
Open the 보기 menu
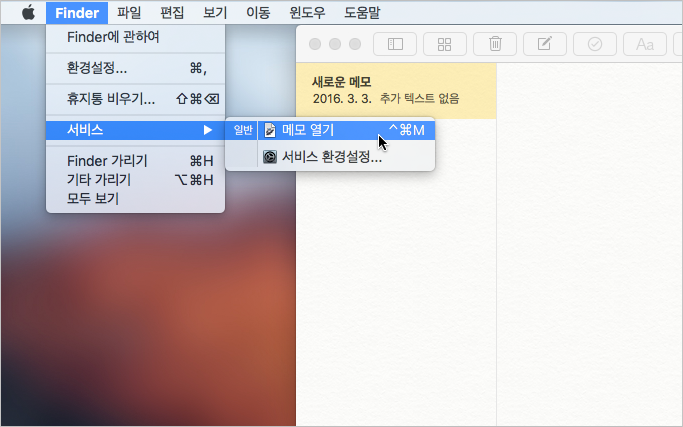click(215, 13)
